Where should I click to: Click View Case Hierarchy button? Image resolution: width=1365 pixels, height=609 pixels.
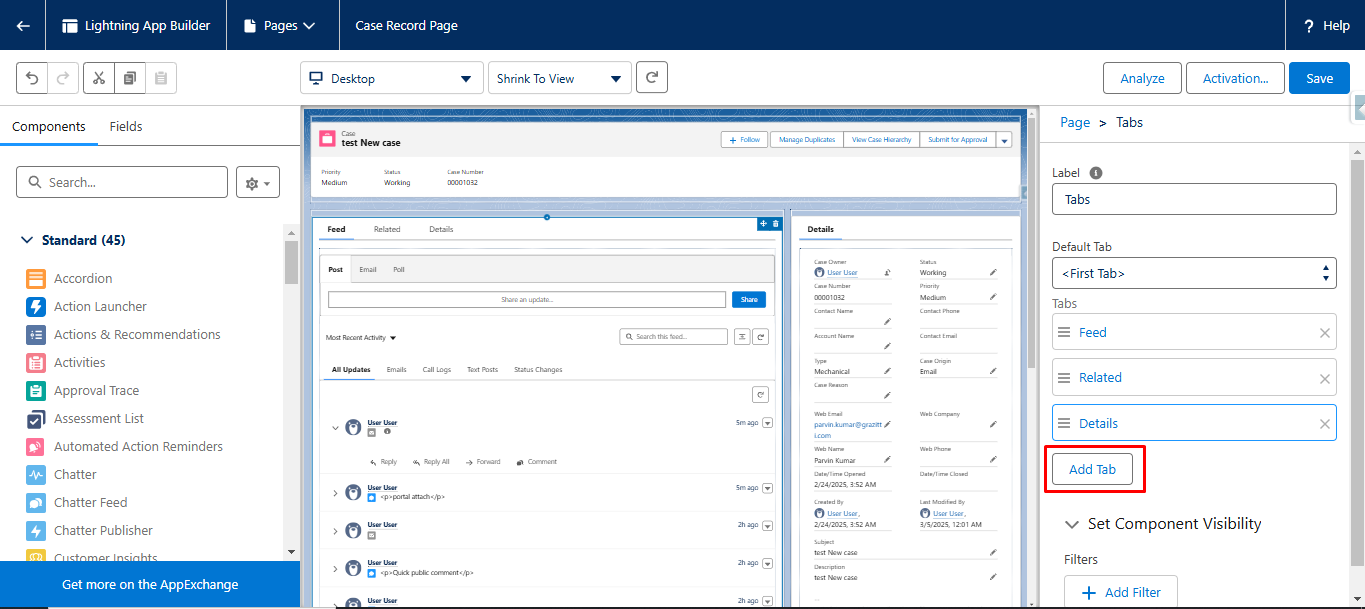[881, 140]
